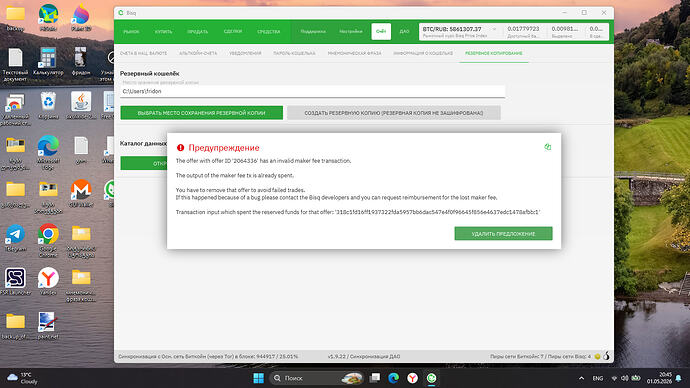
Task: Open the Microsoft Edge desktop shortcut
Action: click(48, 153)
